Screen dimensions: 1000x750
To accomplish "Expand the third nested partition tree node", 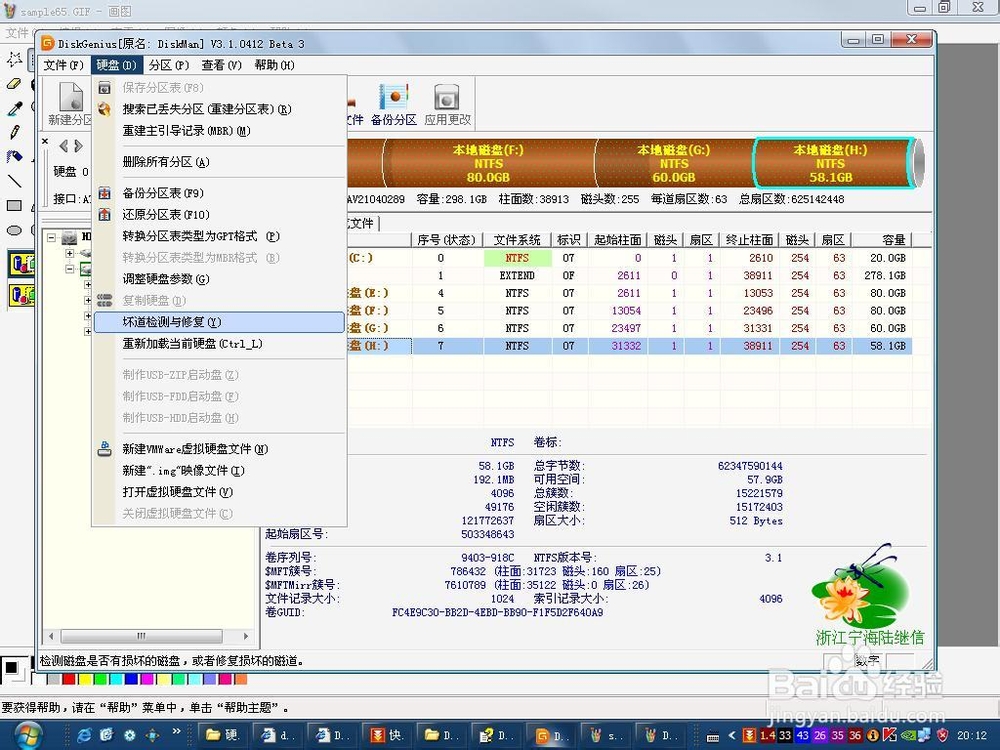I will click(x=87, y=316).
